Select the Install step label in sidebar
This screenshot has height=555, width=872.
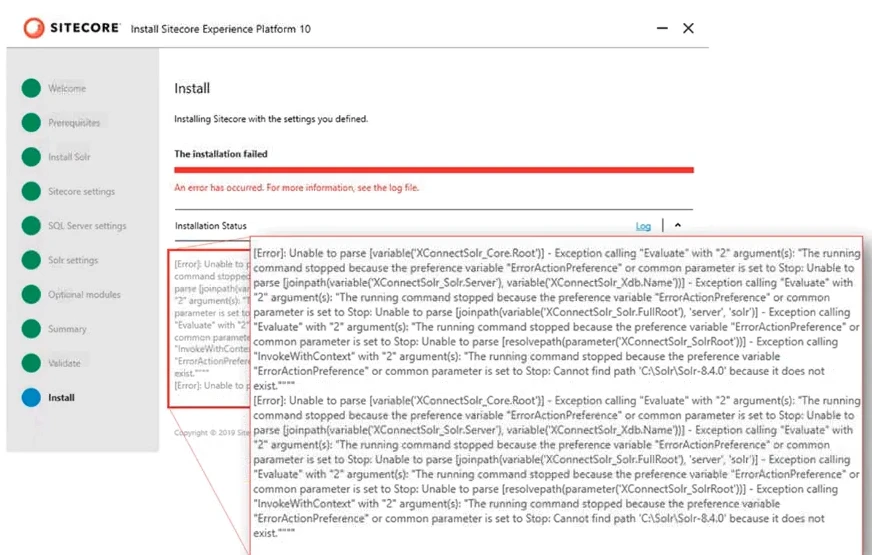coord(61,398)
